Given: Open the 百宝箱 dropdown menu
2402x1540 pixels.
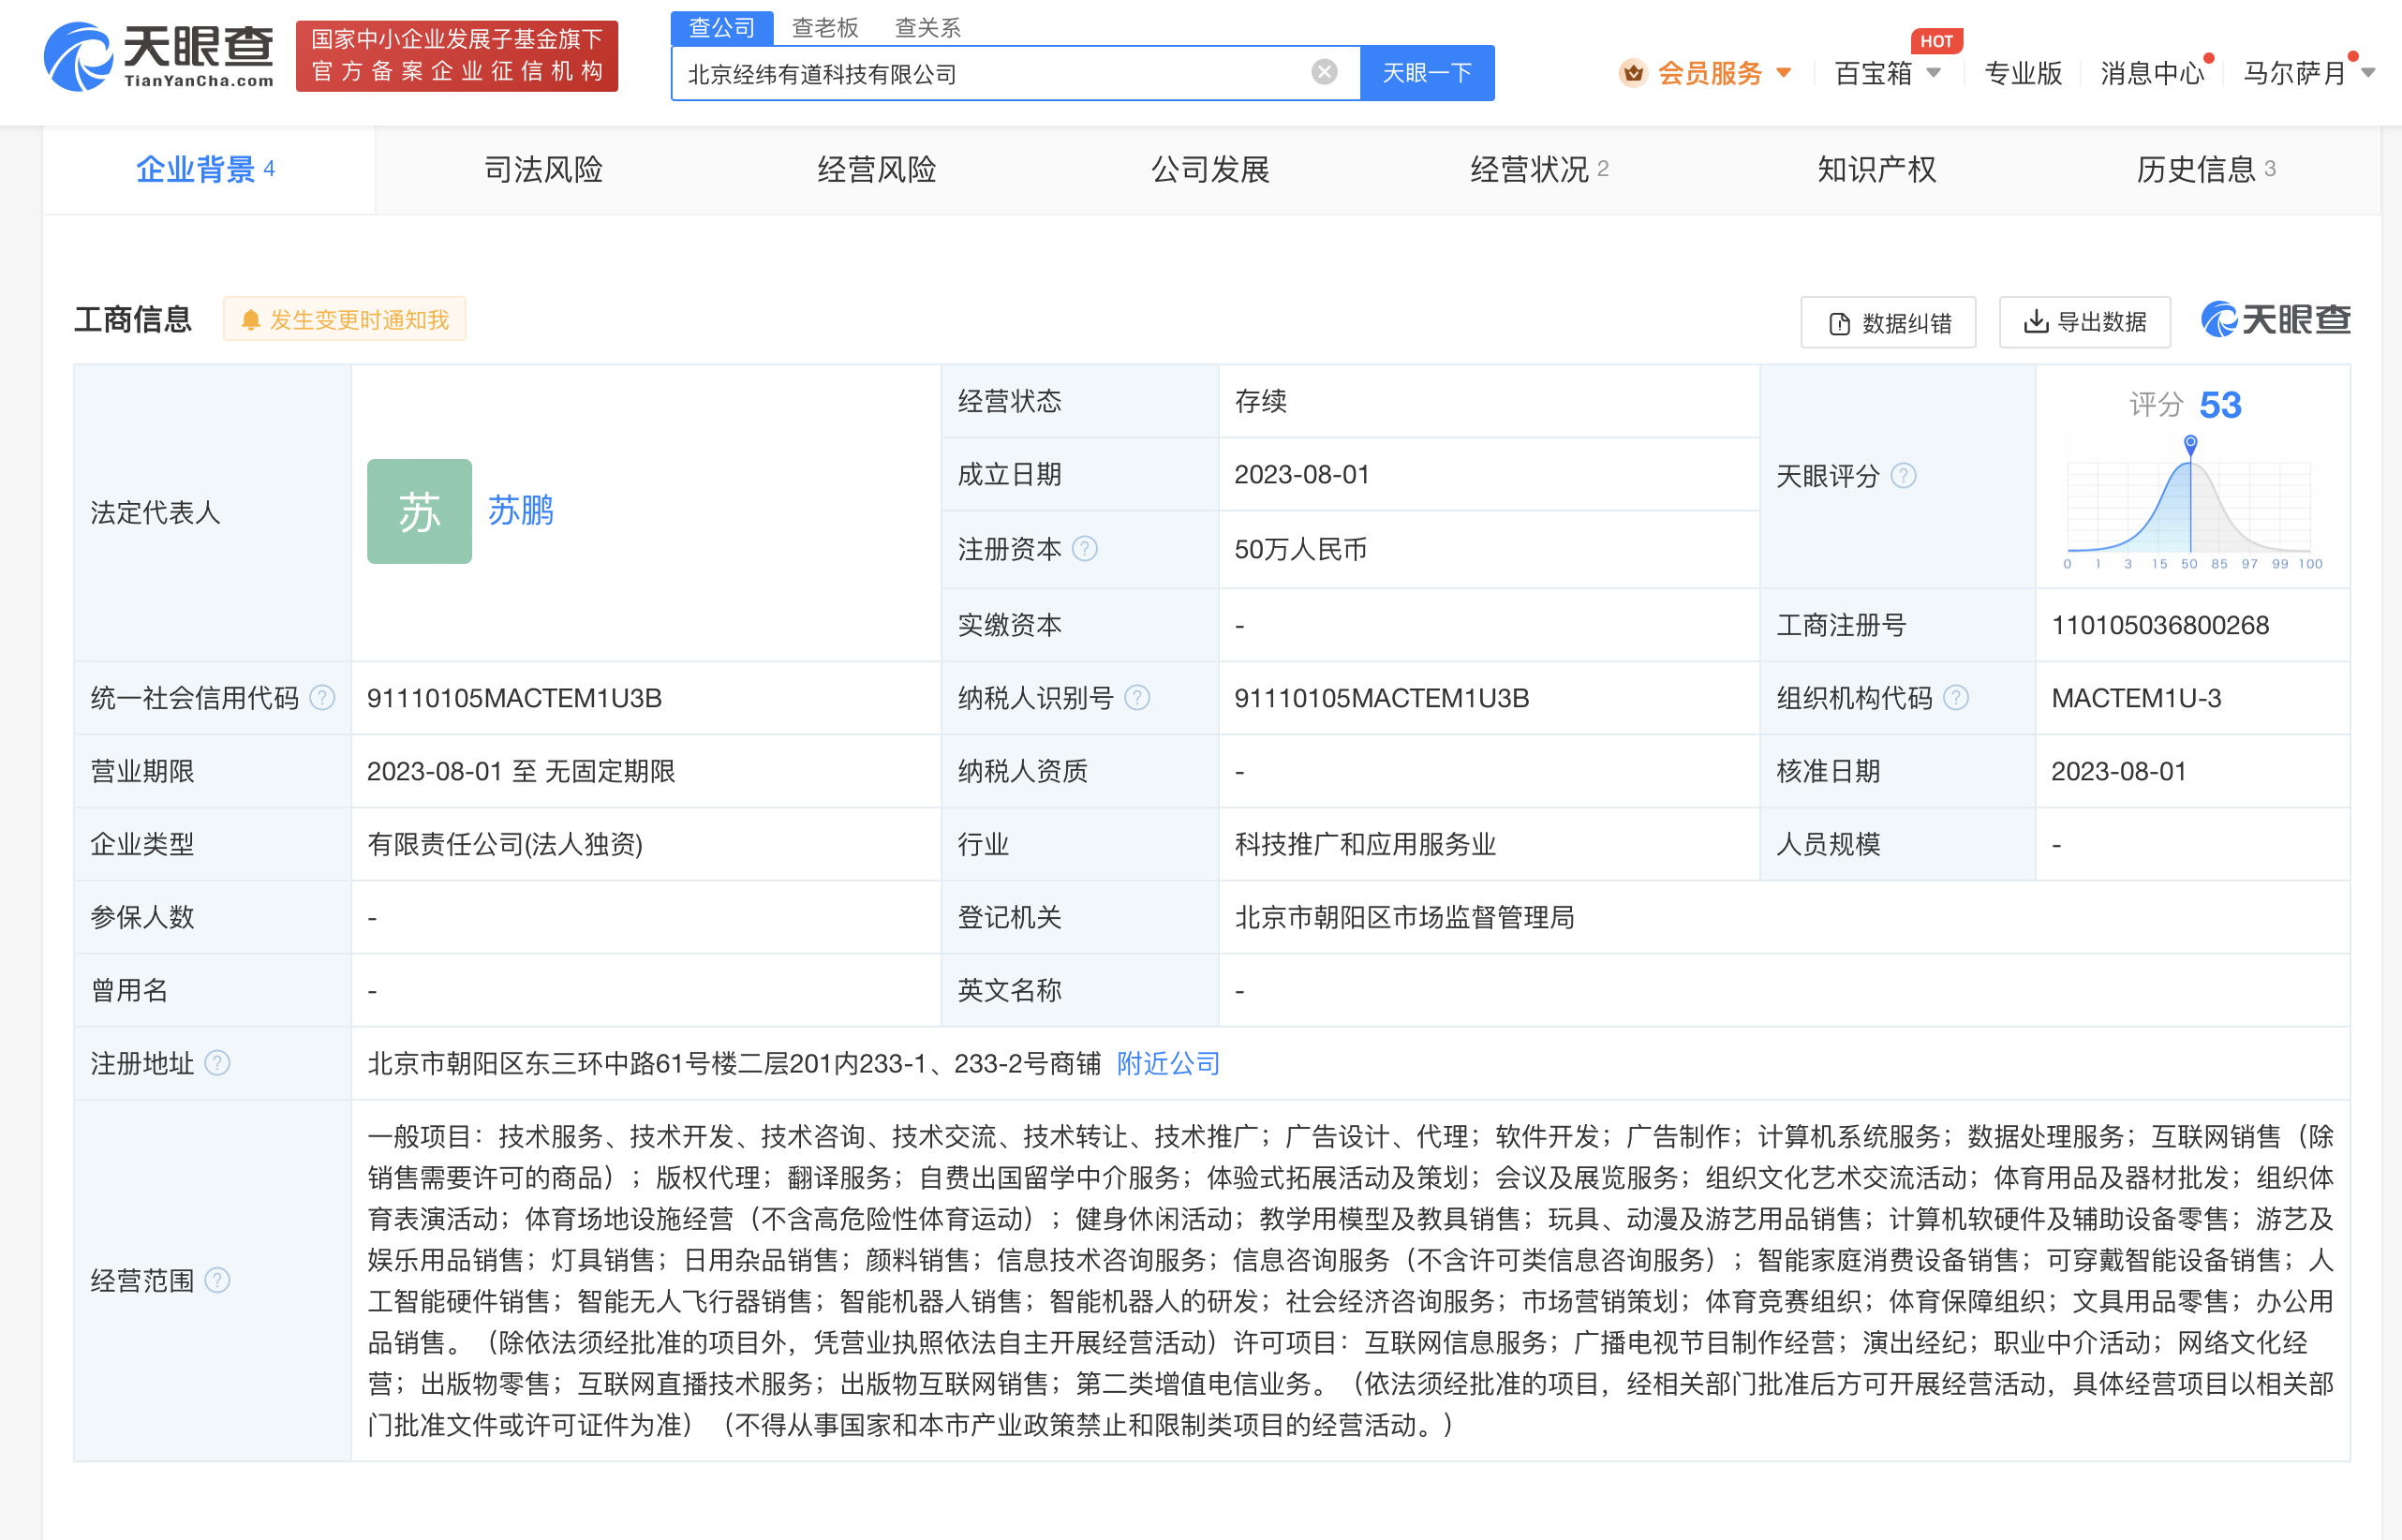Looking at the screenshot, I should tap(1934, 72).
